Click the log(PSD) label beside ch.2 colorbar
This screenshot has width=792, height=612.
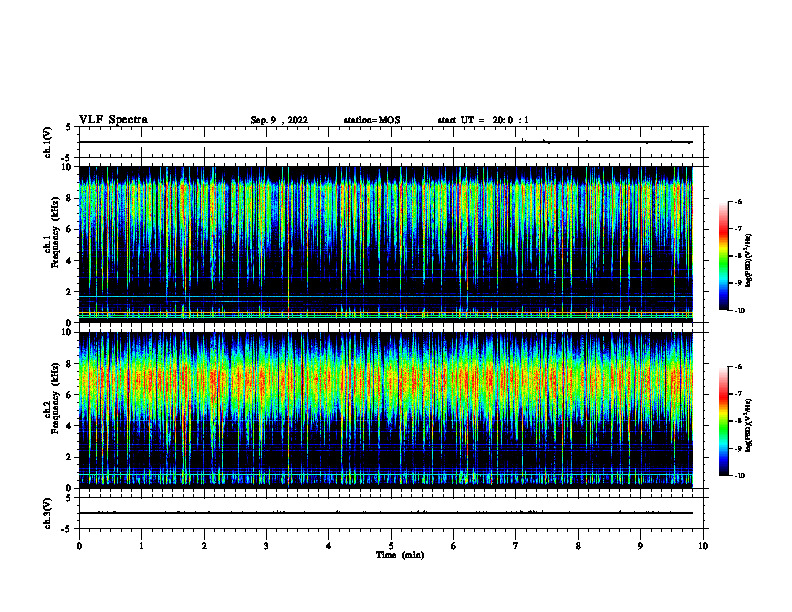coord(748,425)
